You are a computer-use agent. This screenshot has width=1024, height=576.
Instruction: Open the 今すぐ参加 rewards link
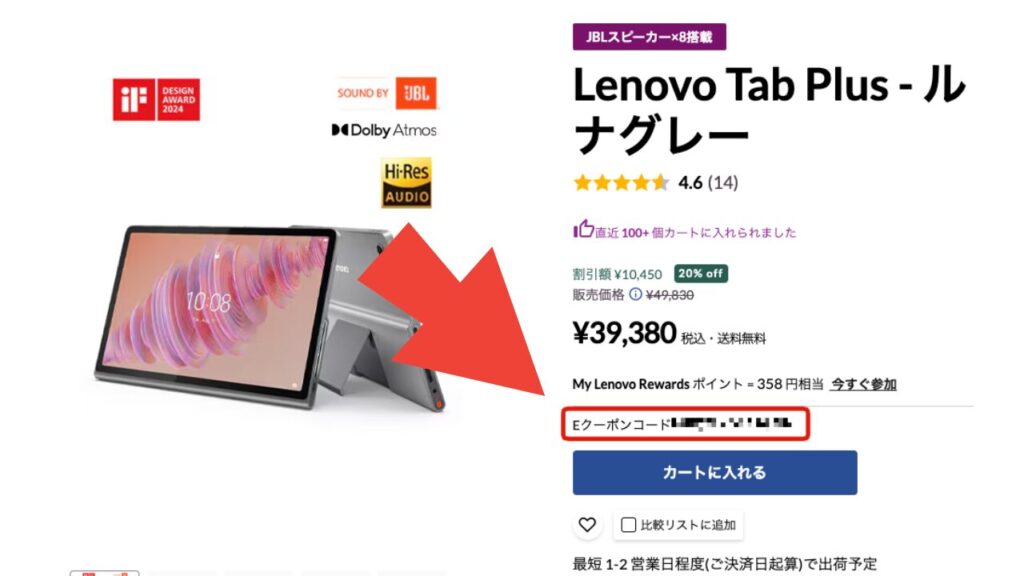[863, 384]
